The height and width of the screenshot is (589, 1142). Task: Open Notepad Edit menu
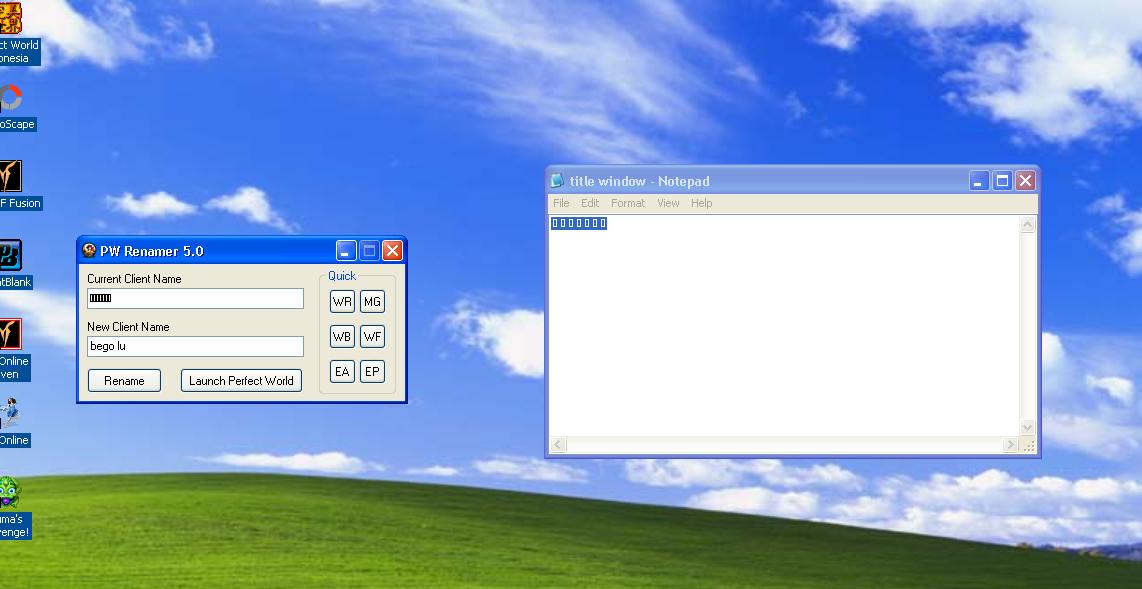click(x=590, y=203)
